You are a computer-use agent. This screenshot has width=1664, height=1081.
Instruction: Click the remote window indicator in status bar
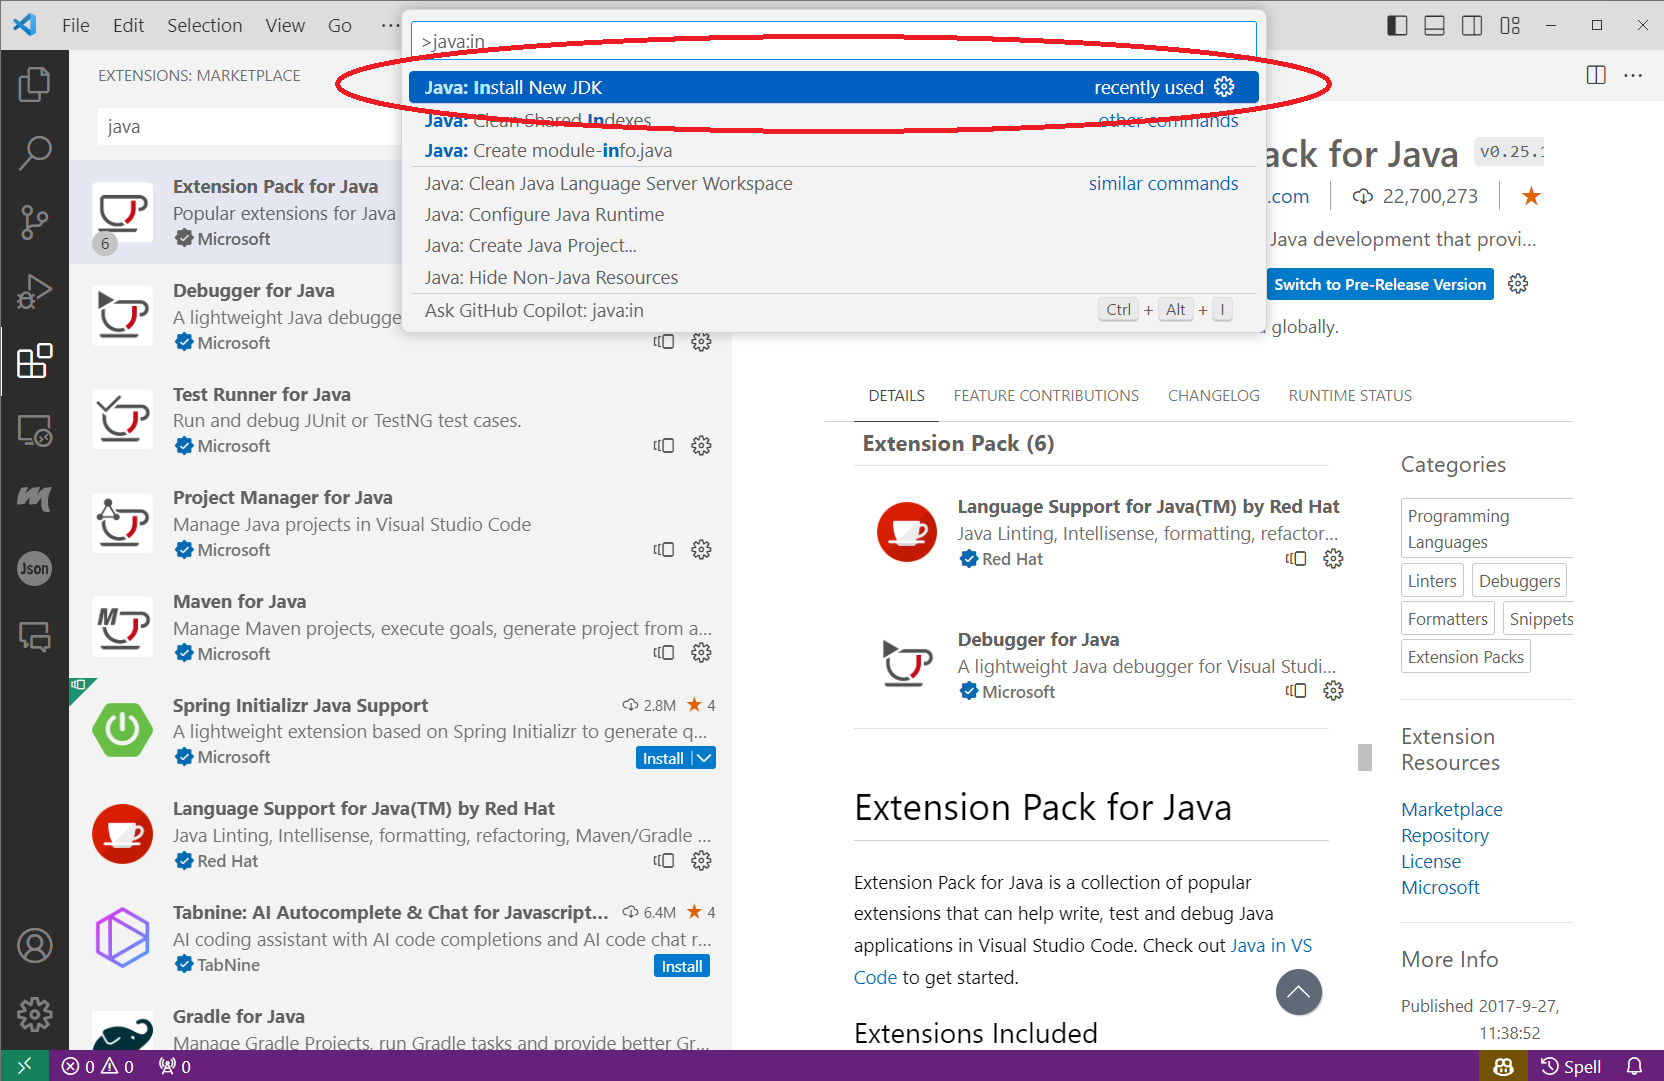pos(24,1066)
